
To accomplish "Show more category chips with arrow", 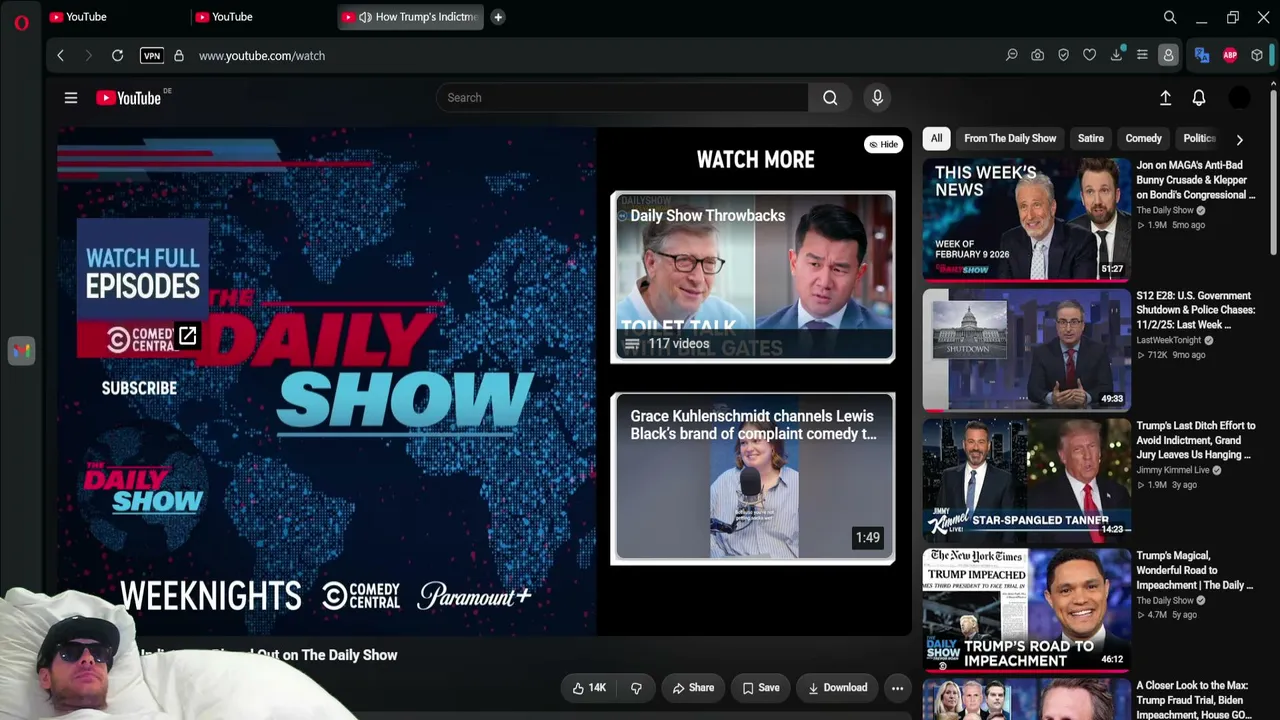I will click(x=1239, y=140).
